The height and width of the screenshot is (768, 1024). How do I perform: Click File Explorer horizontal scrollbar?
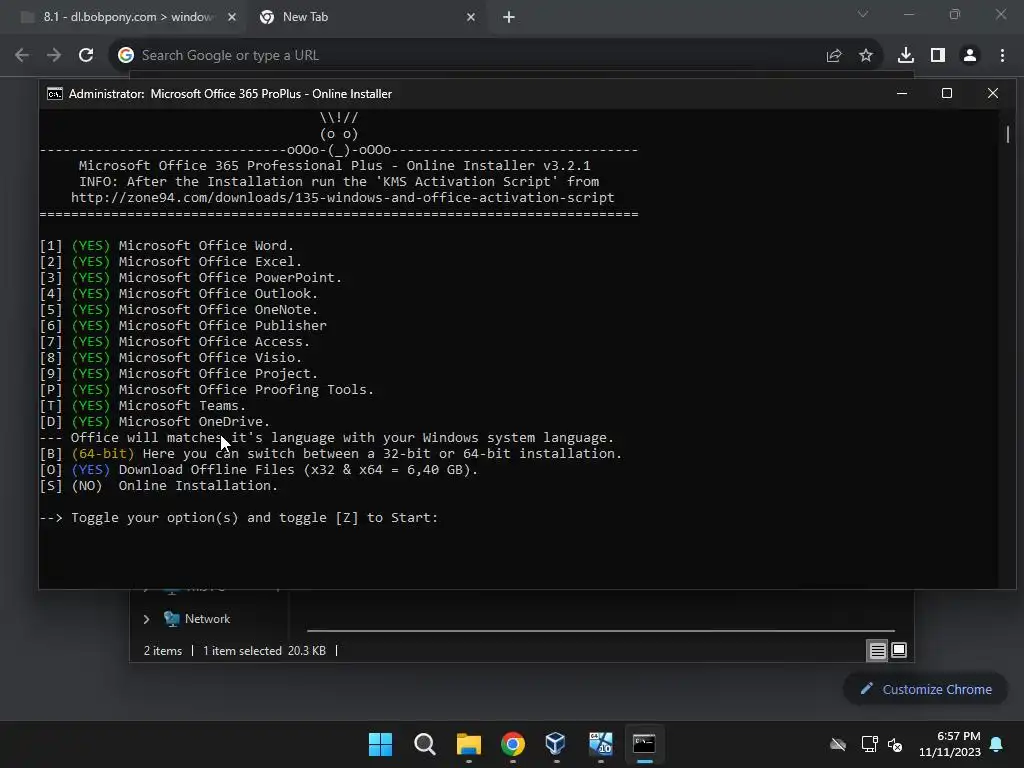pyautogui.click(x=601, y=631)
